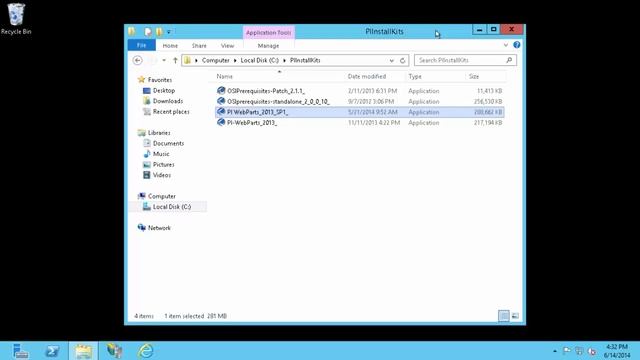Screen dimensions: 640x360
Task: Expand the ribbon with the chevron
Action: (506, 45)
